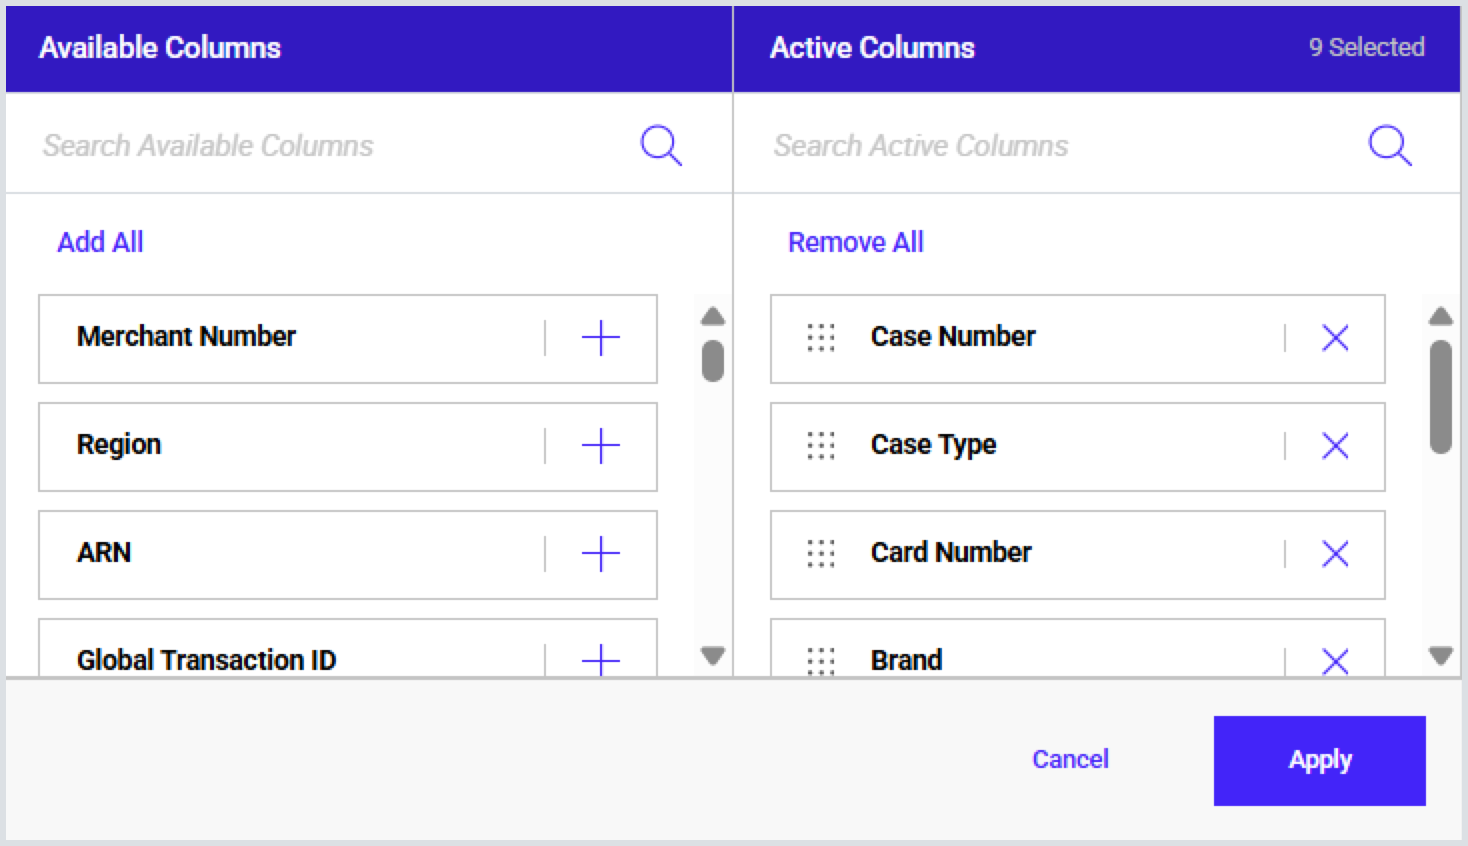Image resolution: width=1468 pixels, height=846 pixels.
Task: Click the Case Number drag handle
Action: (820, 338)
